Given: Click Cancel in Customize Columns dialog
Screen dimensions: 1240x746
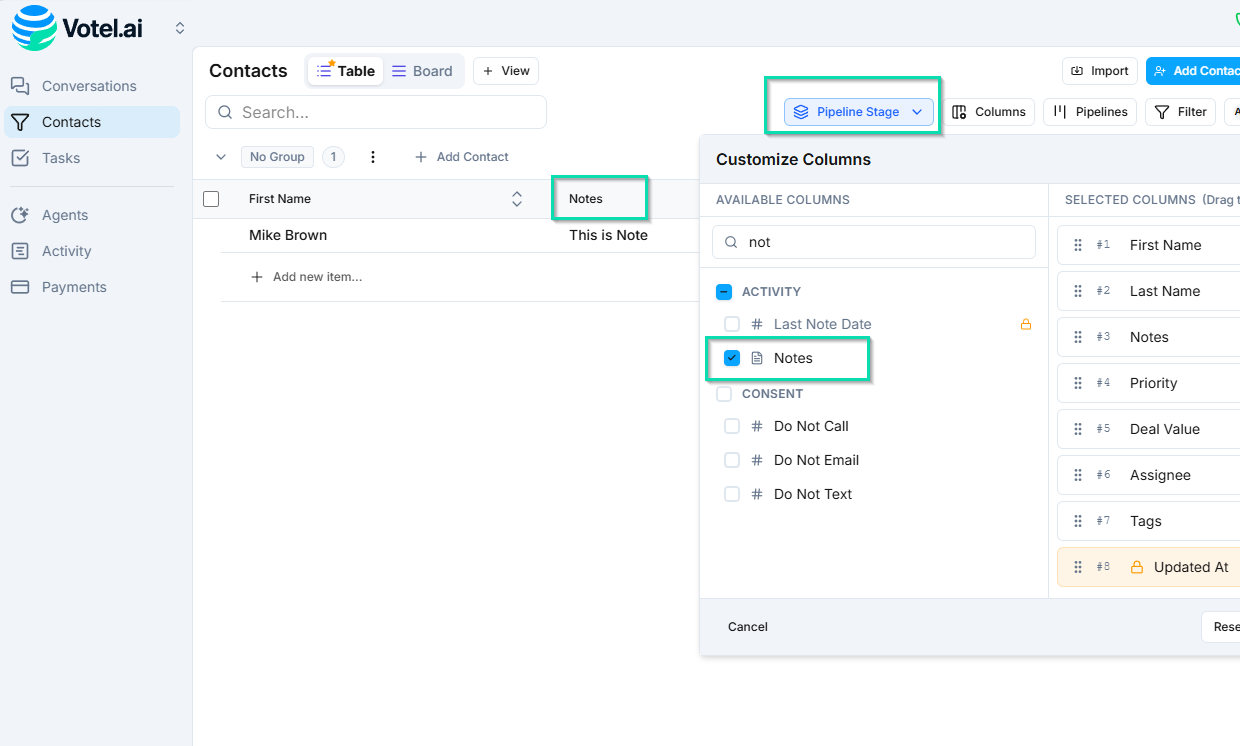Looking at the screenshot, I should point(747,627).
